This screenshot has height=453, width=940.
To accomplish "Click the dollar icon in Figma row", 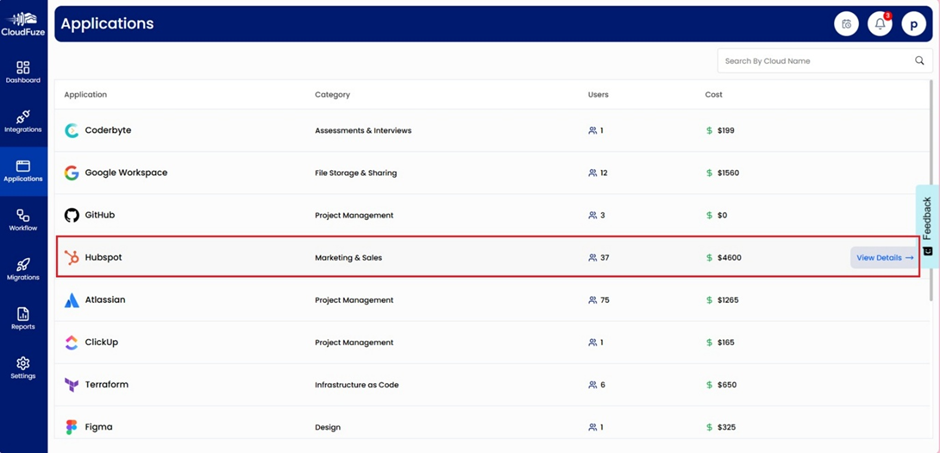I will pos(709,427).
